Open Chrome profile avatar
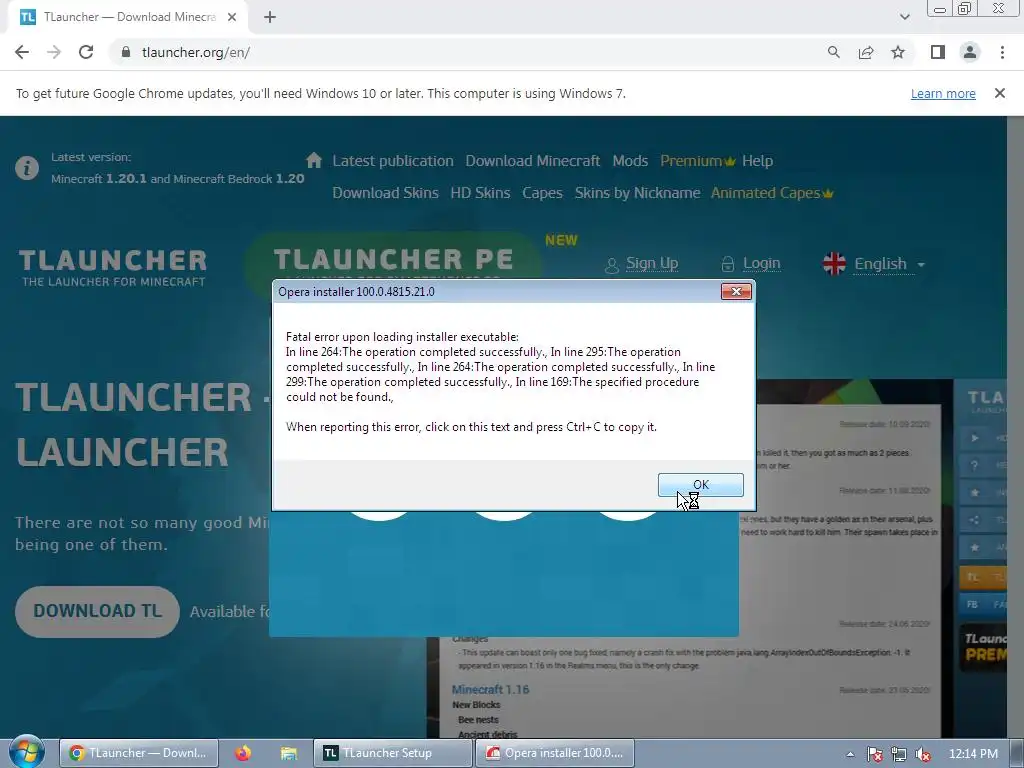The width and height of the screenshot is (1024, 768). click(970, 52)
